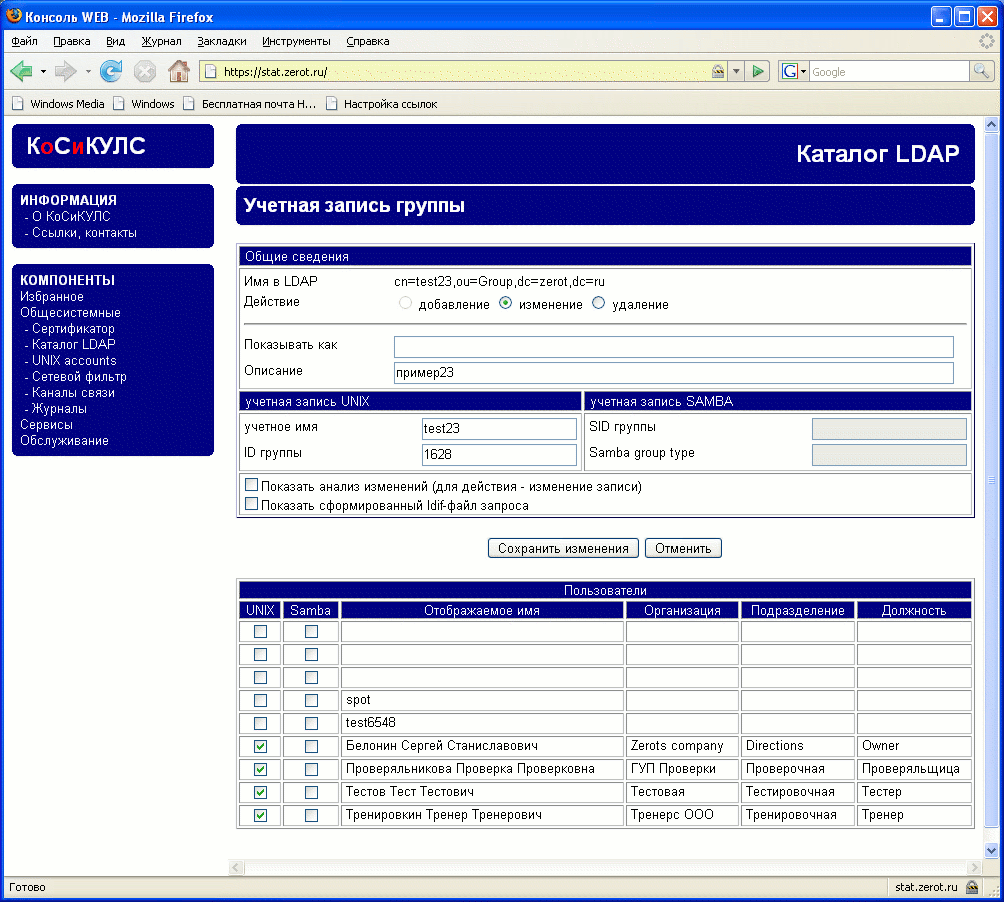Open the Файл menu
Screen dimensions: 1004x902
point(24,41)
